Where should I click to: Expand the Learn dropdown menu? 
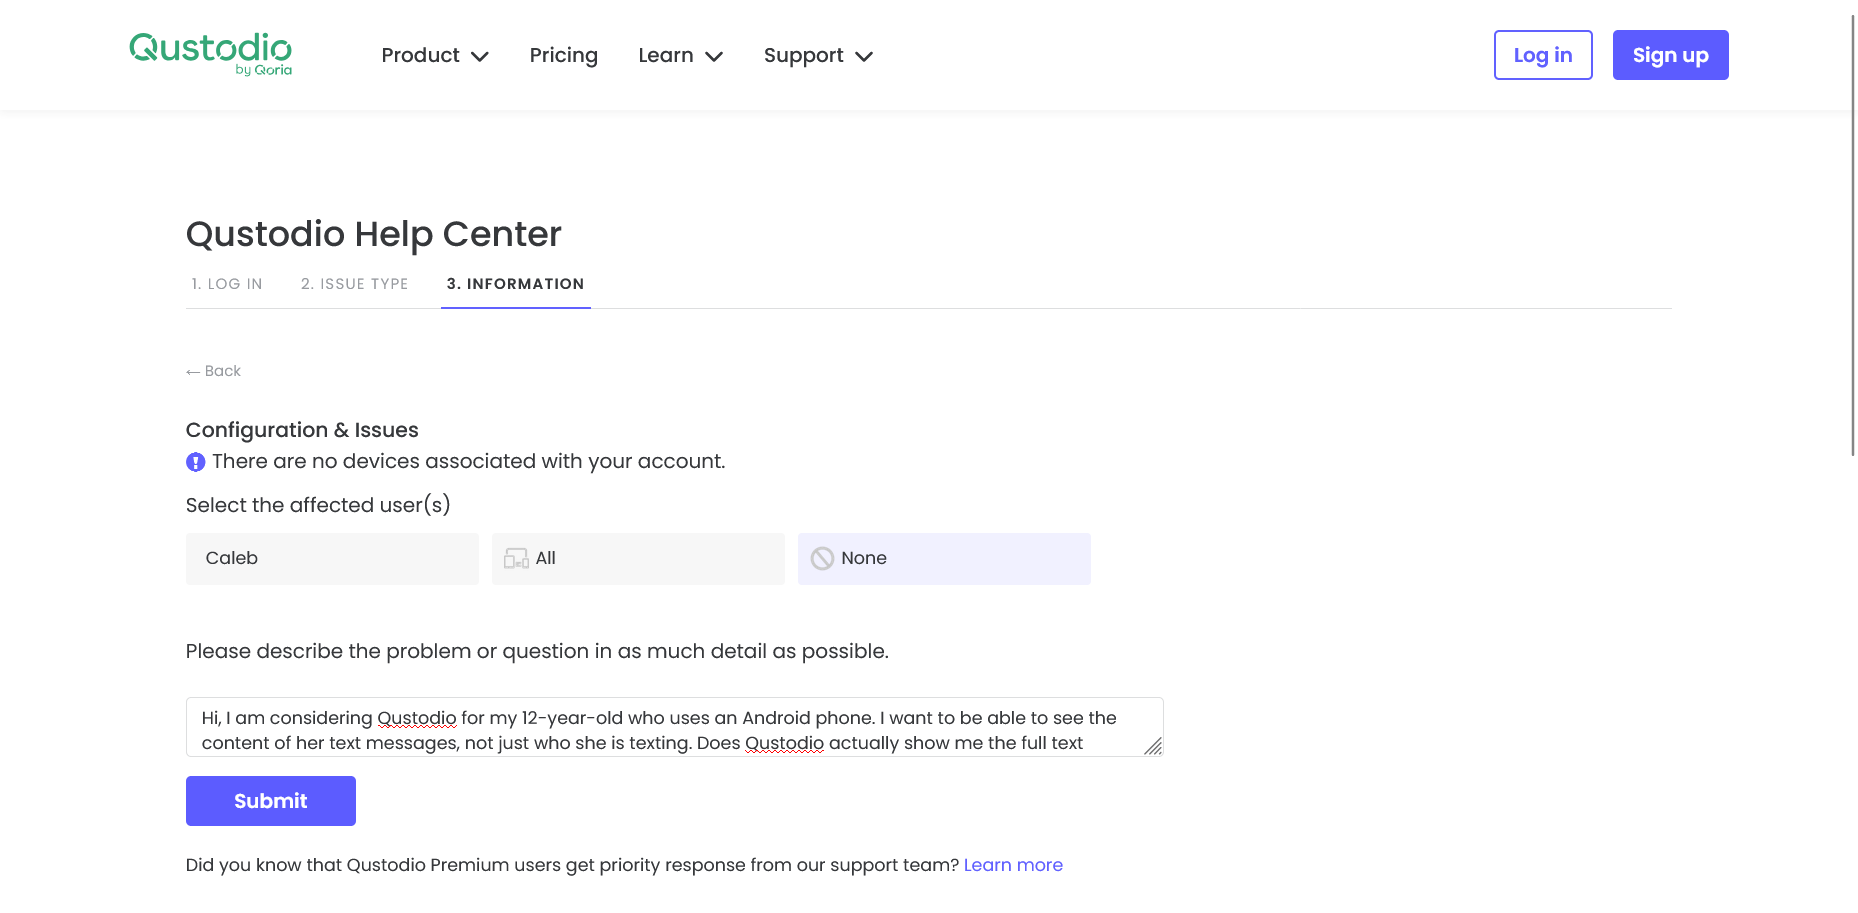coord(681,55)
